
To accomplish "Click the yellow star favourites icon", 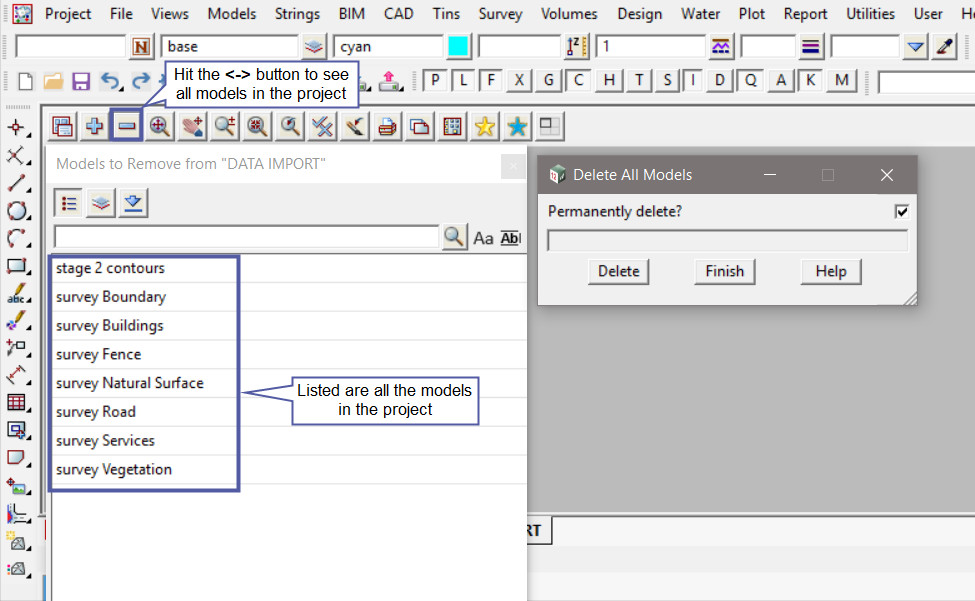I will pyautogui.click(x=484, y=126).
